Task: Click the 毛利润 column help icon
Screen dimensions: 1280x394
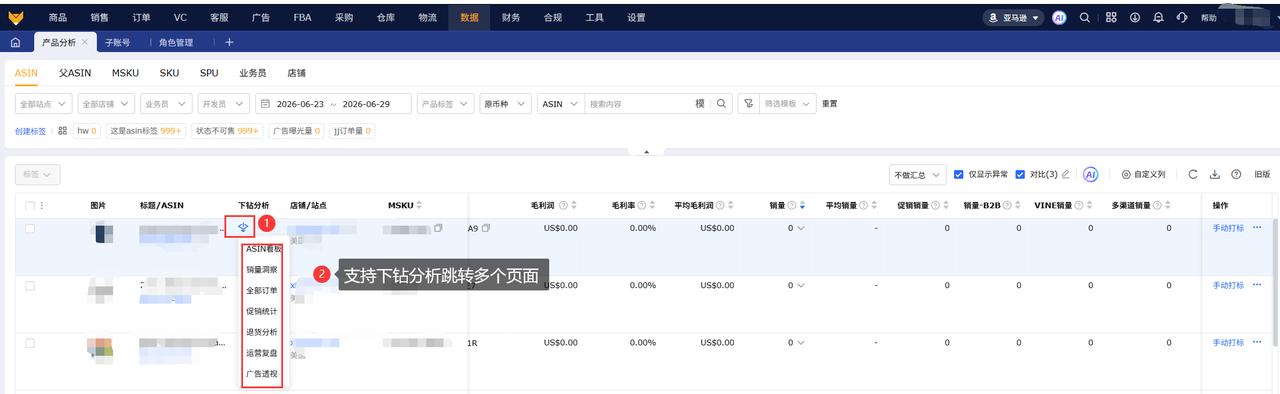Action: click(563, 205)
